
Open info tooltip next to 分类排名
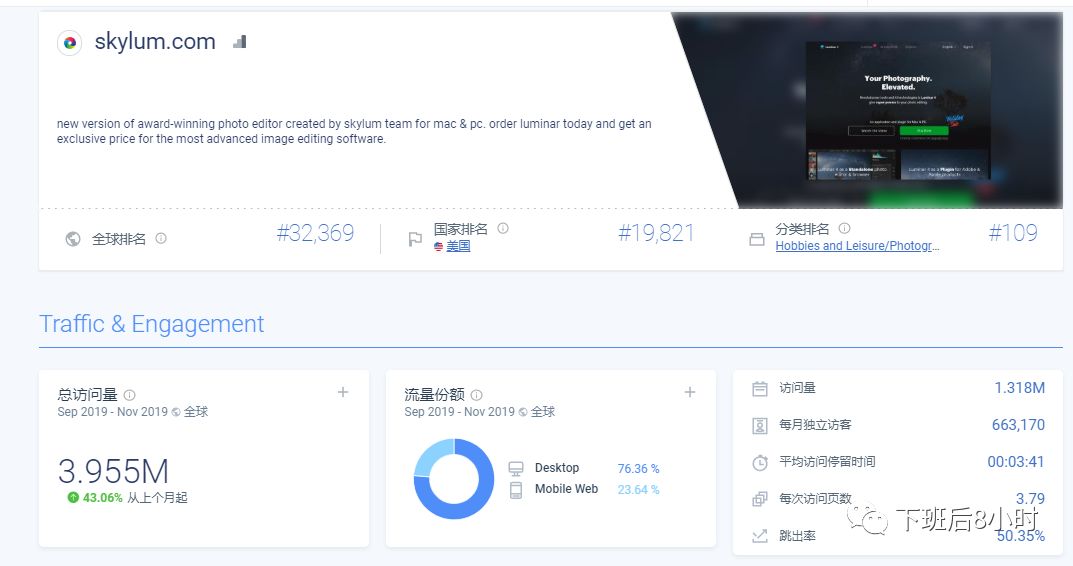click(844, 228)
